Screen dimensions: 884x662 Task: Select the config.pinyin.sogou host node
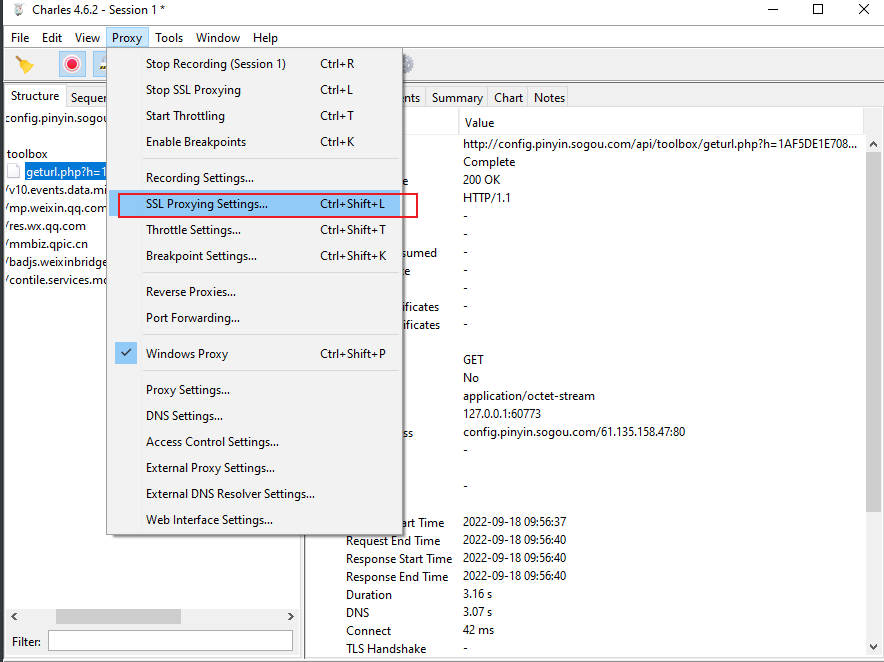pyautogui.click(x=56, y=118)
